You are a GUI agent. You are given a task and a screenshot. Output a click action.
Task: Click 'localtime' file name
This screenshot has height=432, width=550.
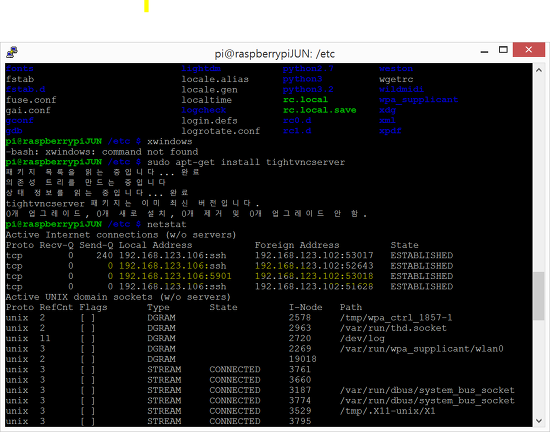(207, 100)
